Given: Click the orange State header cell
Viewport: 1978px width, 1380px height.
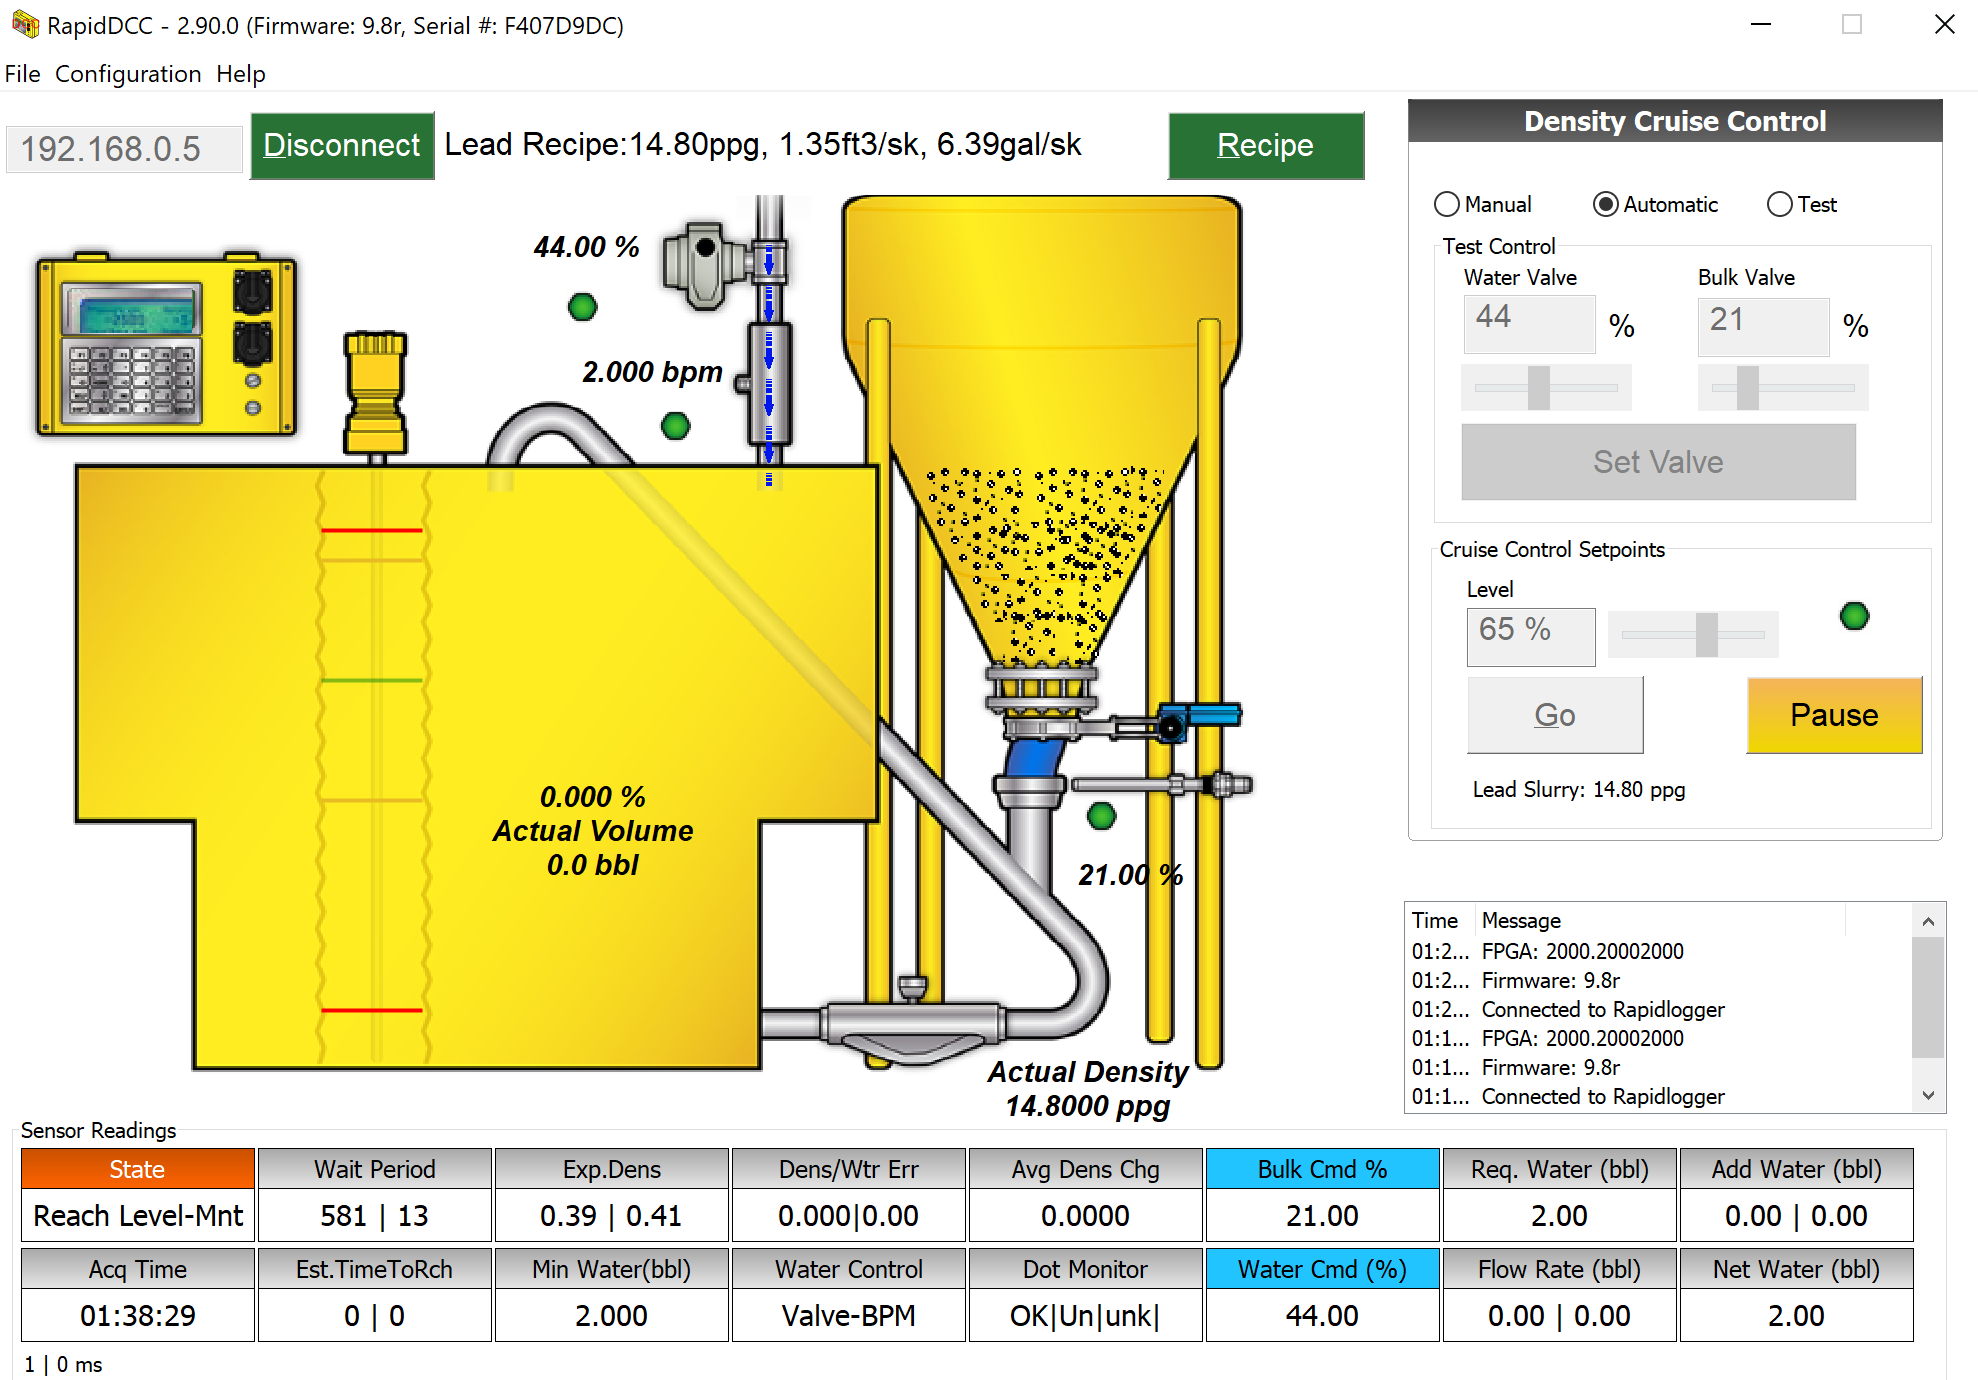Looking at the screenshot, I should (137, 1169).
